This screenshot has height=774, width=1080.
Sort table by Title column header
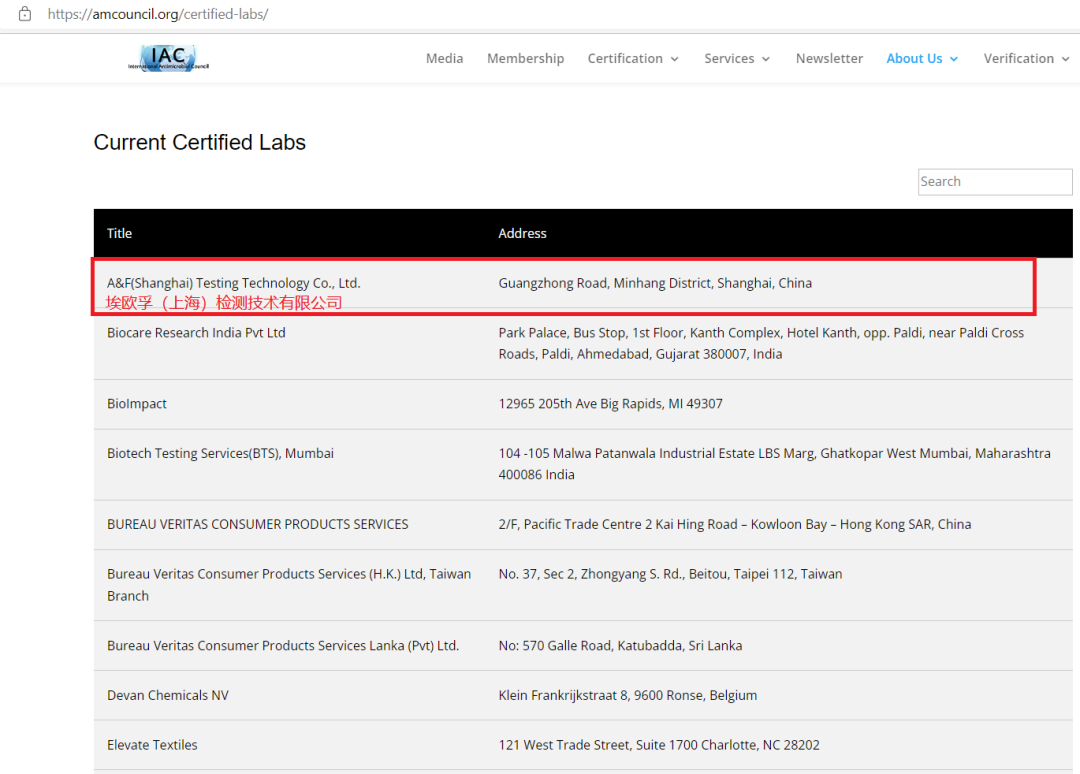point(120,233)
